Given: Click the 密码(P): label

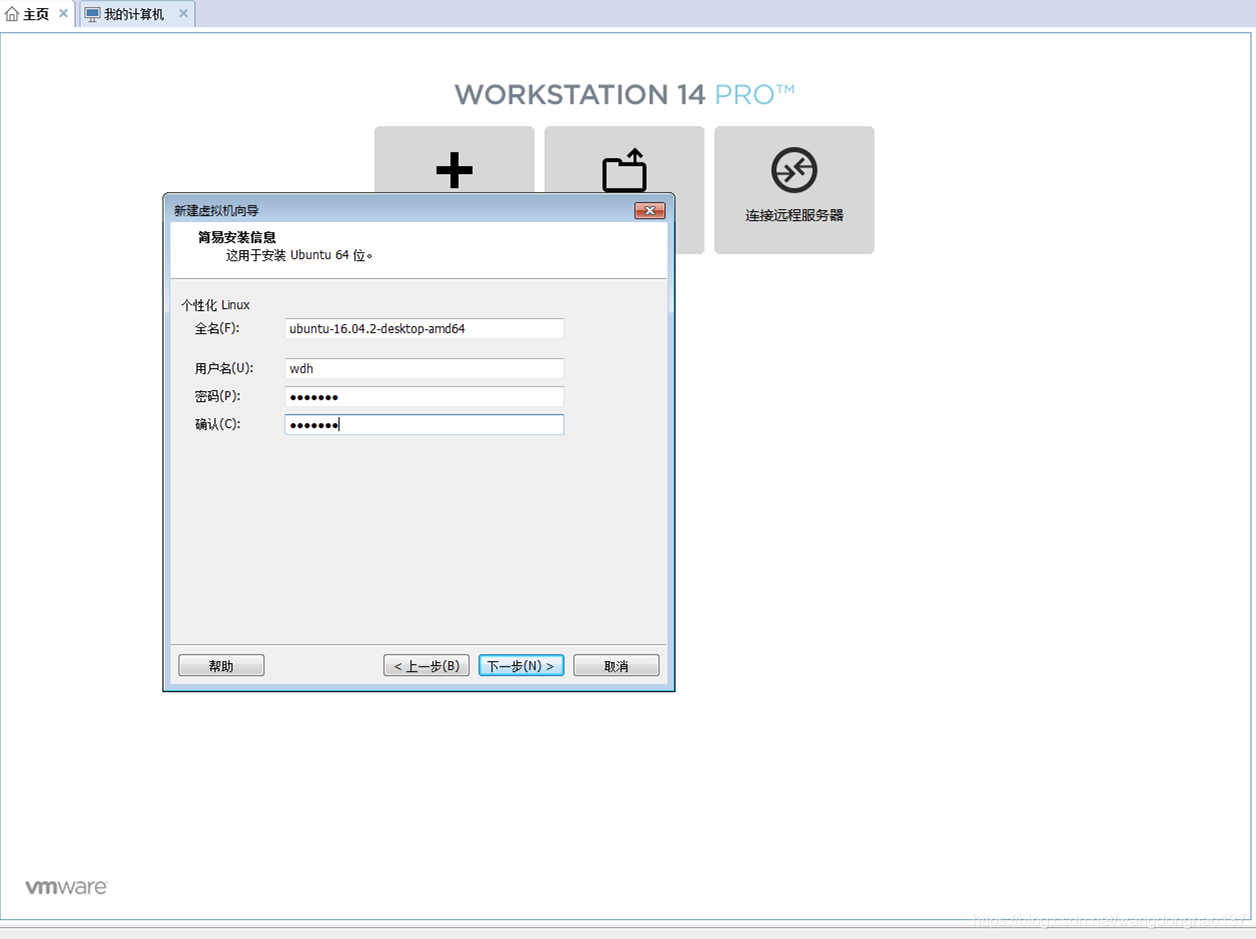Looking at the screenshot, I should 218,396.
